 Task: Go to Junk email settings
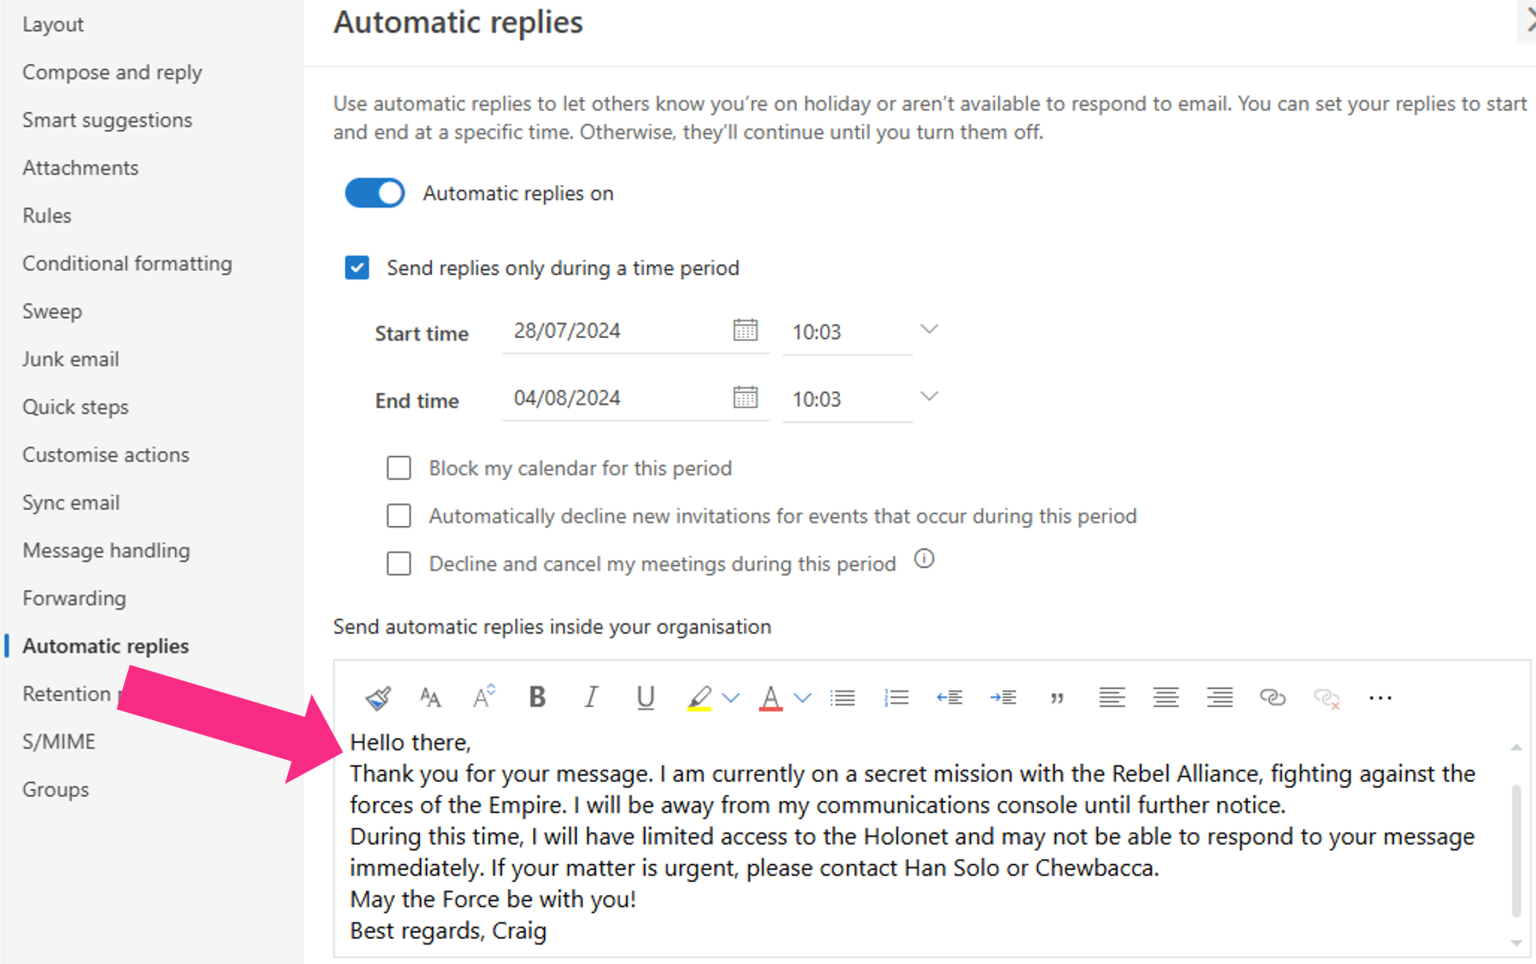point(70,358)
